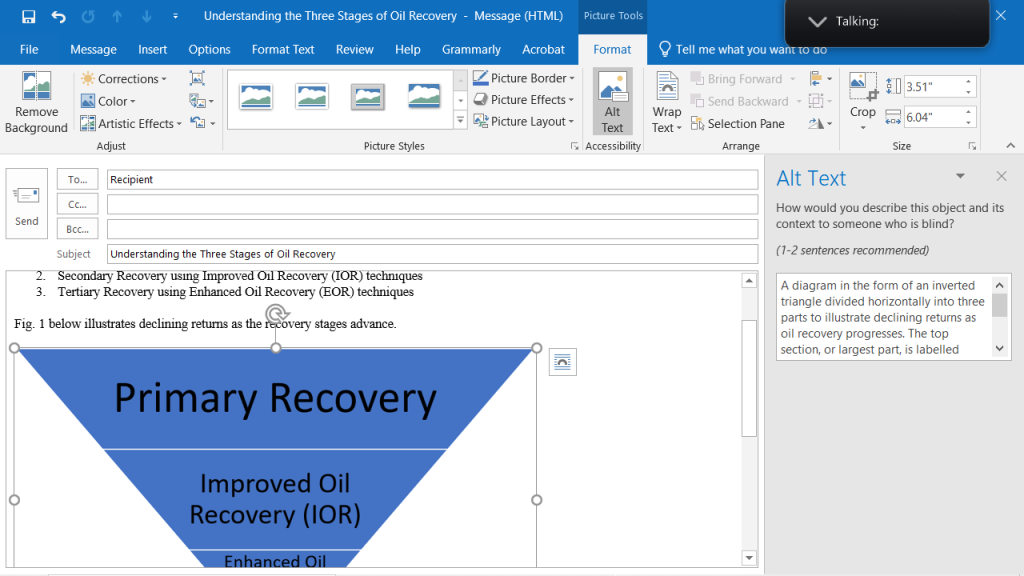
Task: Go to next item with down arrow
Action: [146, 16]
